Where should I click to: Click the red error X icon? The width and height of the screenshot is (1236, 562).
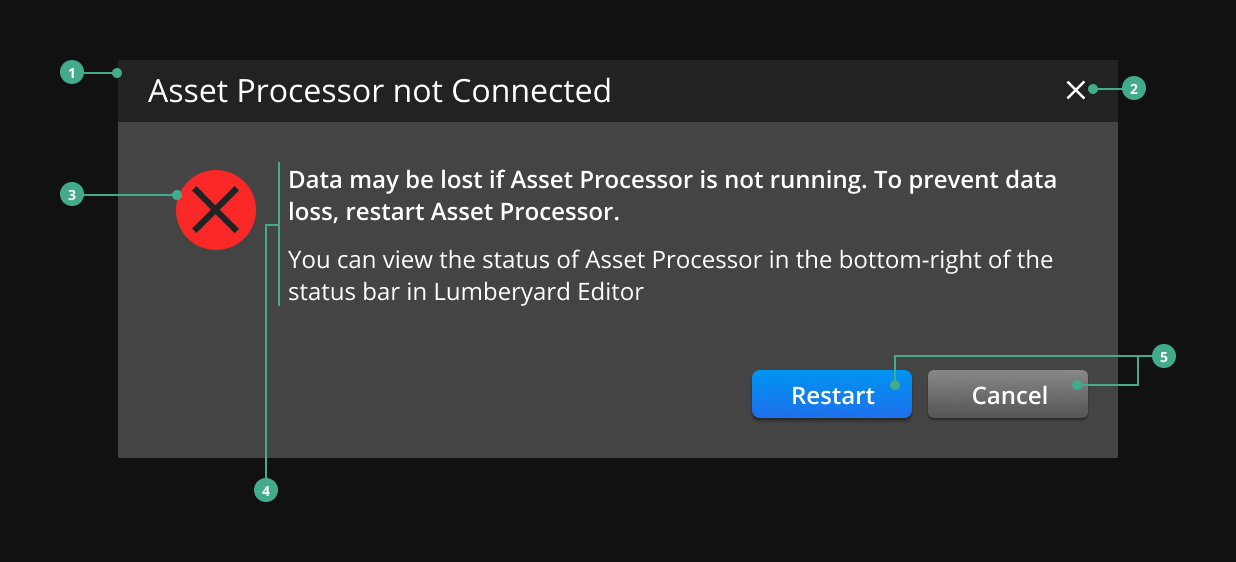click(x=215, y=210)
